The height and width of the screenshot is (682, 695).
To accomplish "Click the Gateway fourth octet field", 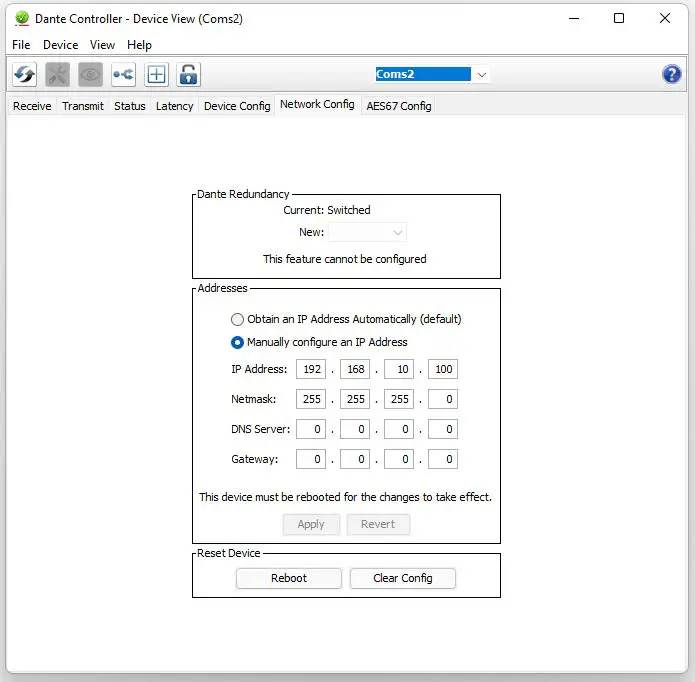I will click(443, 460).
